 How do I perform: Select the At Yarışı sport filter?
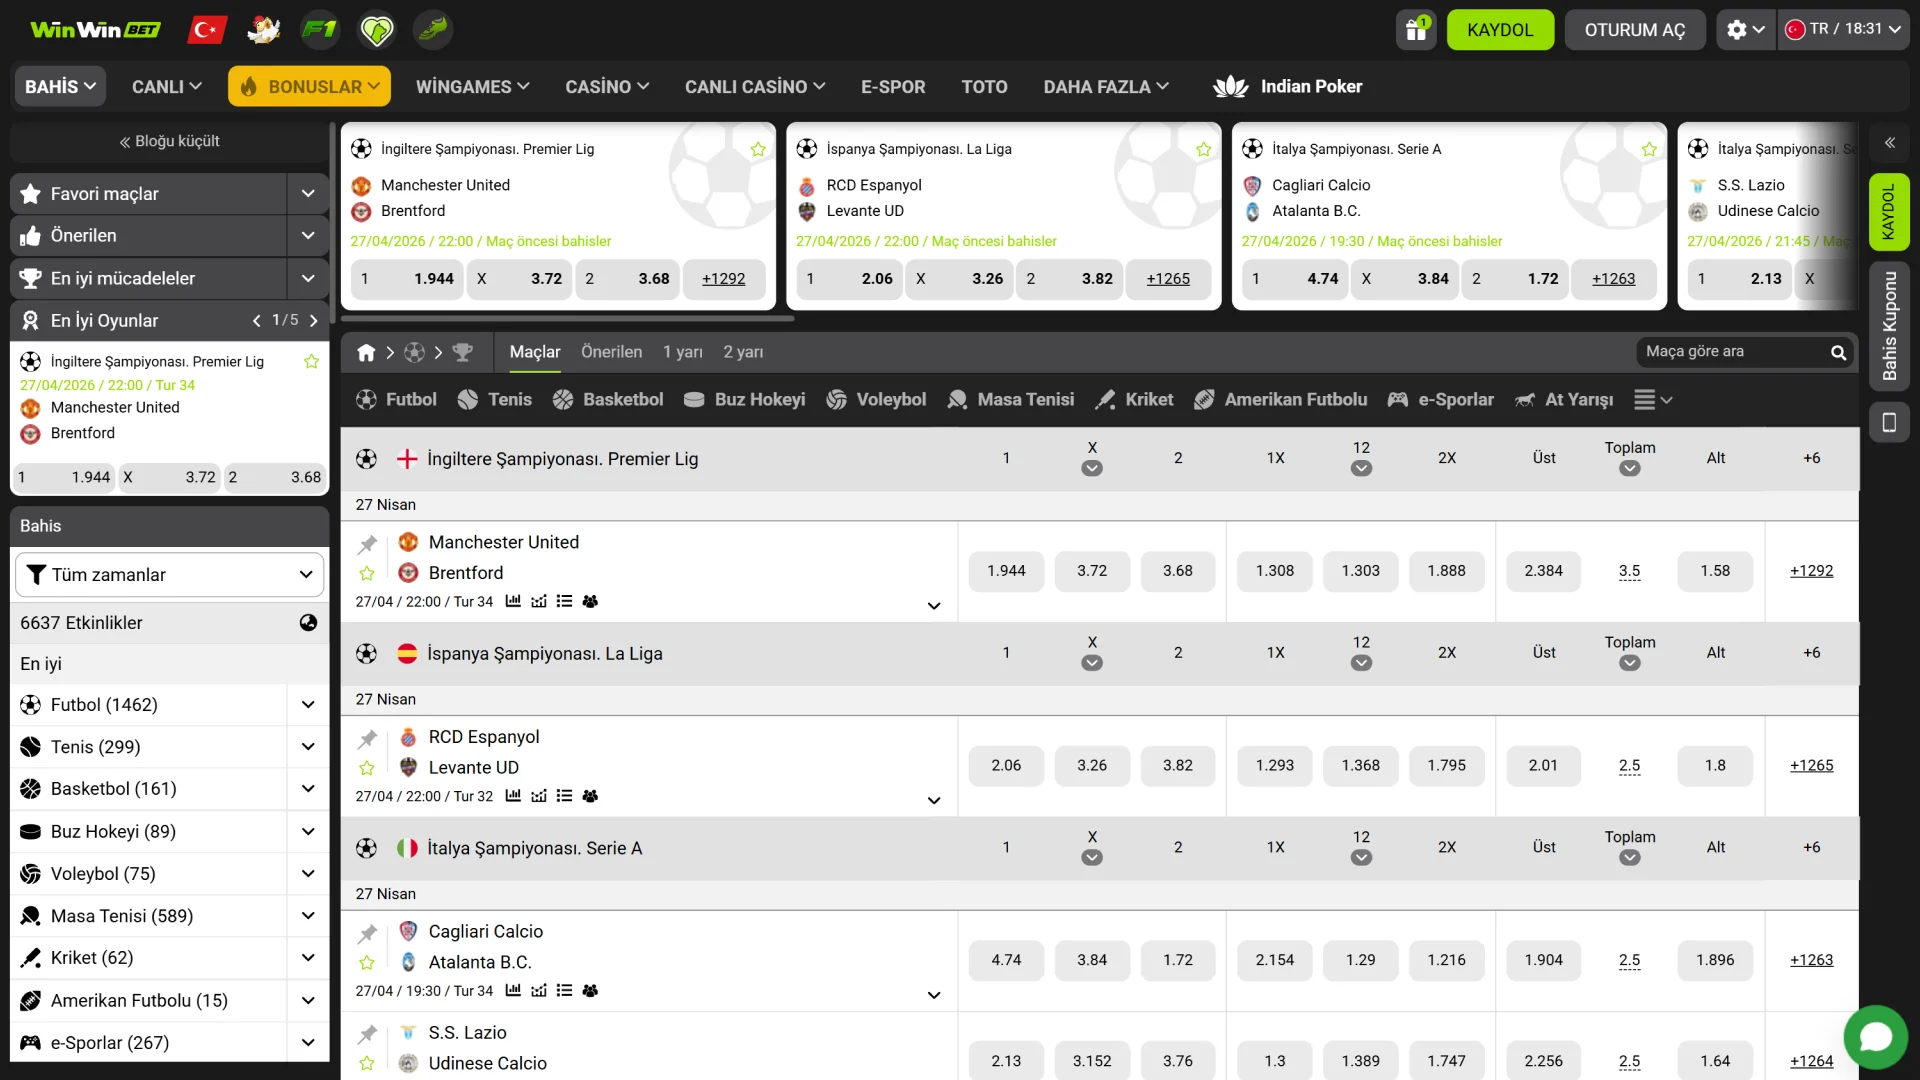pos(1564,400)
